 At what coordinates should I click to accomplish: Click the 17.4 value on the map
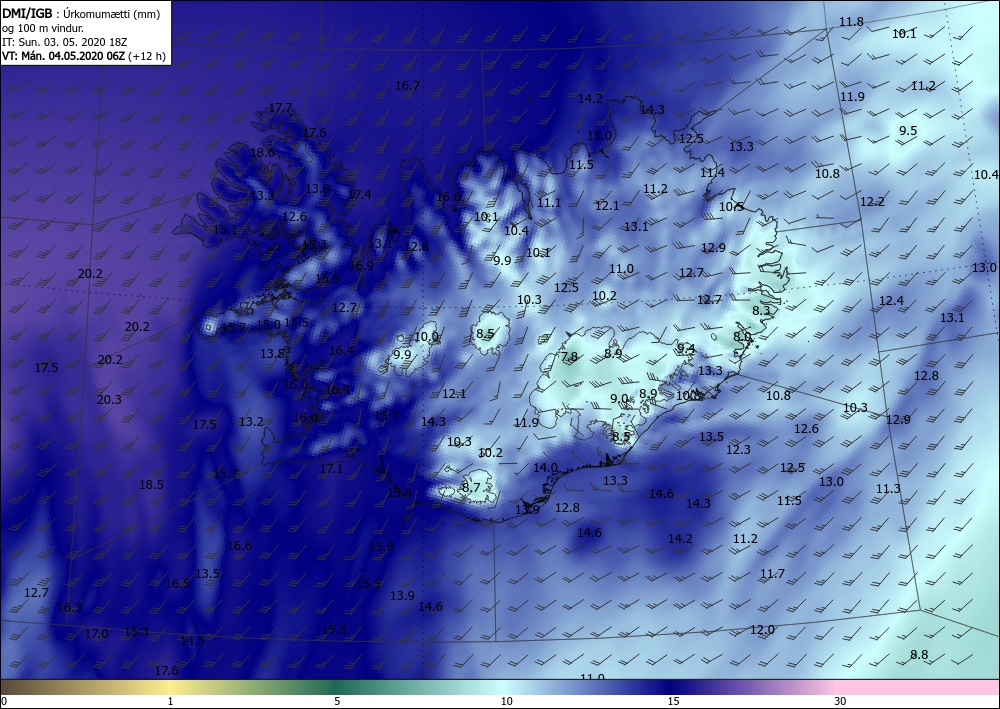[359, 194]
